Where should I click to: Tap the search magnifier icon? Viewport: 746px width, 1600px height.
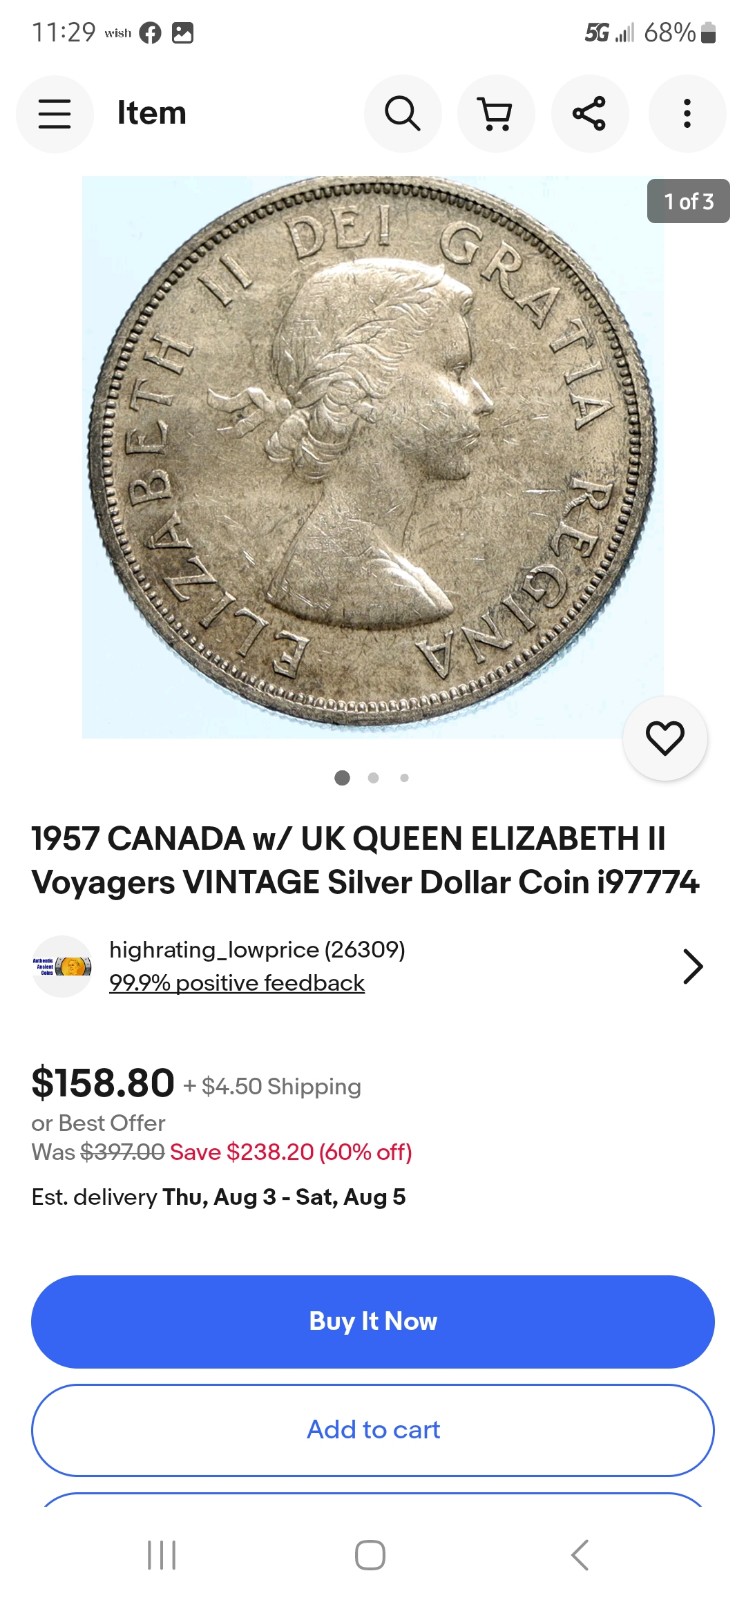click(402, 114)
